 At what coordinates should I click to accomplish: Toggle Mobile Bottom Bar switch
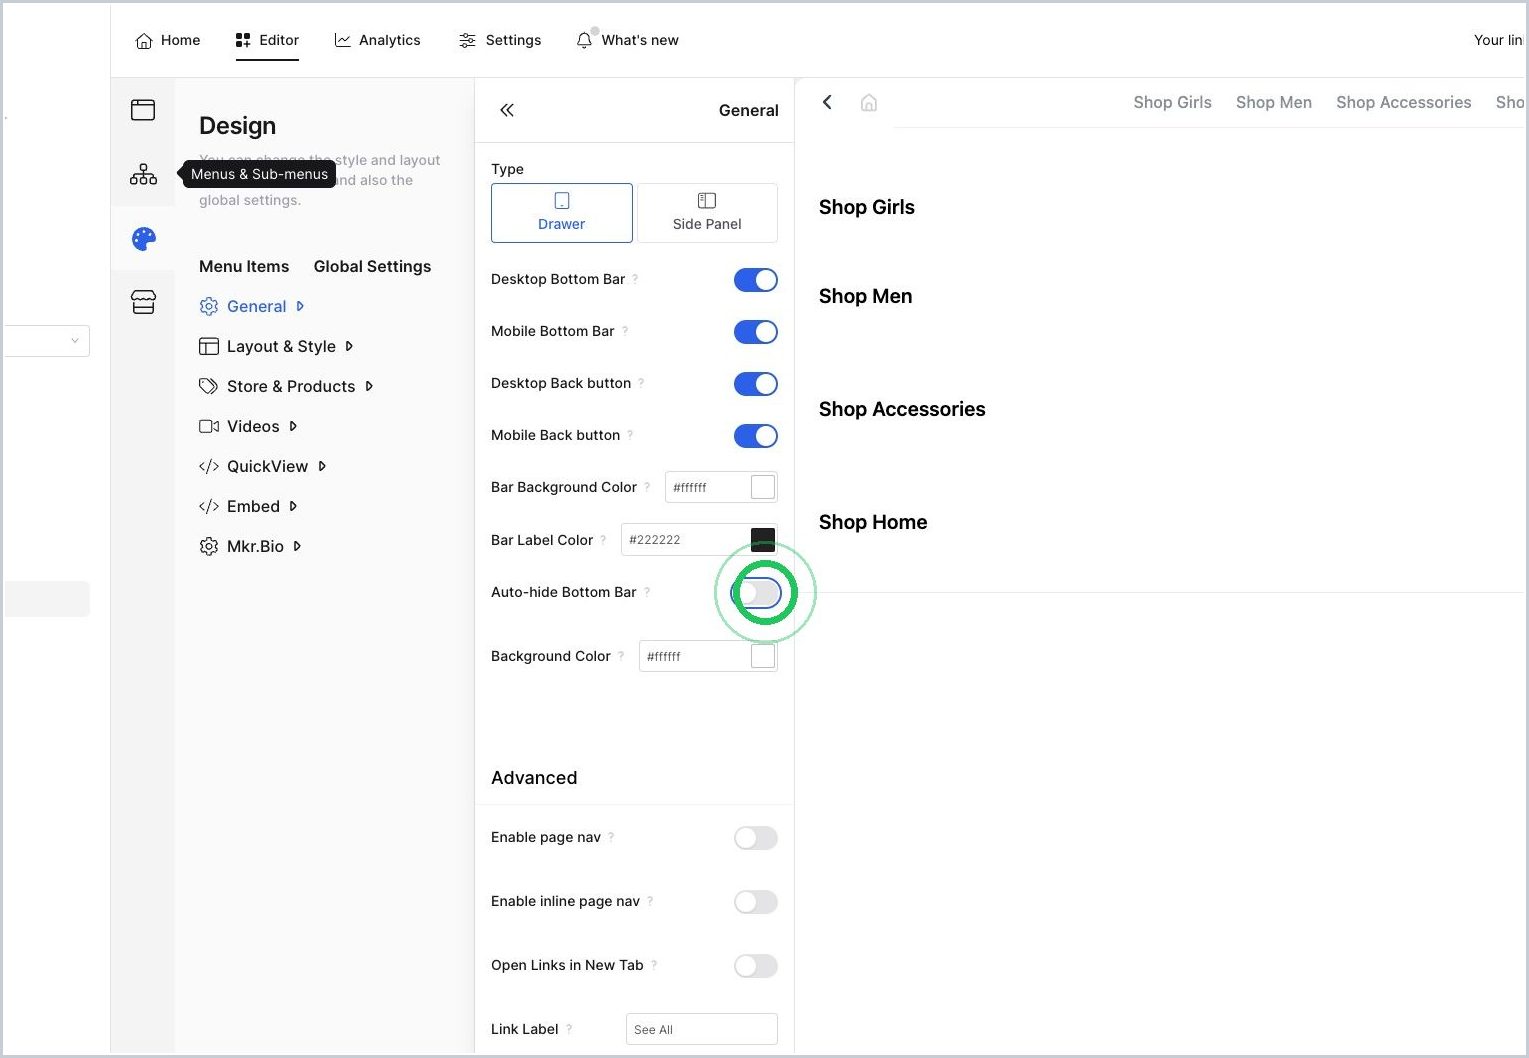[x=755, y=332]
